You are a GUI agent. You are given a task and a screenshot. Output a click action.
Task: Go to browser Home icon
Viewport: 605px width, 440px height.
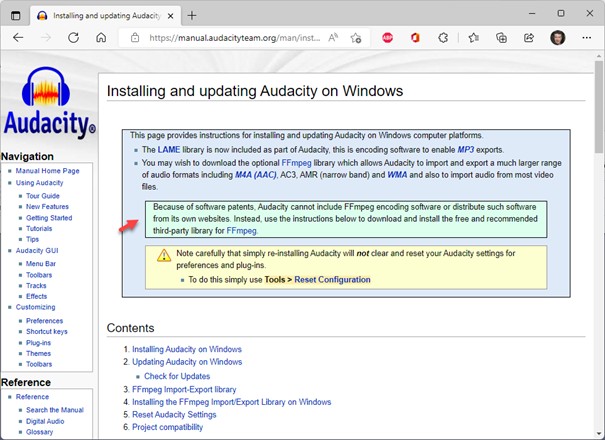tap(101, 37)
